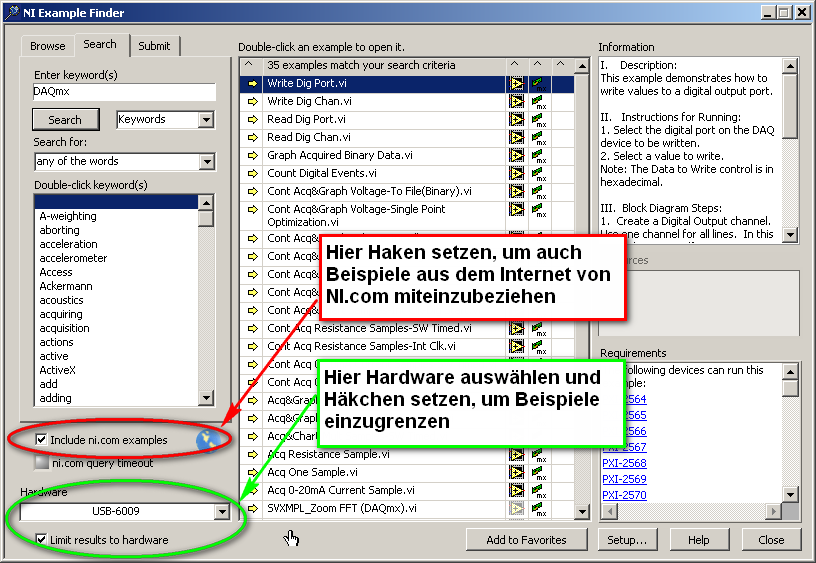816x563 pixels.
Task: Click the arrow icon beside Graph Acquired Binary Data.vi
Action: pos(253,156)
